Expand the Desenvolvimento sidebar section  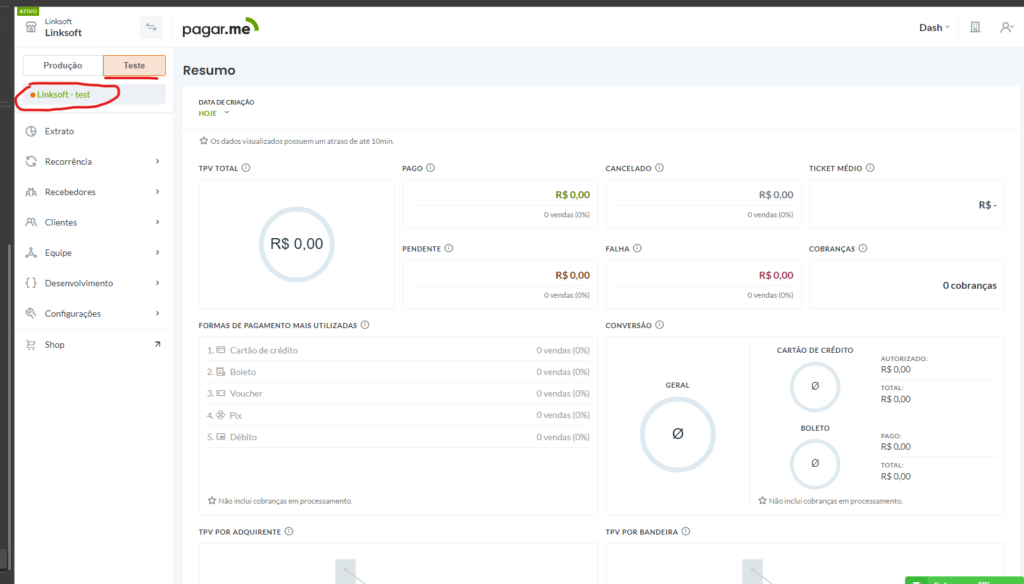93,283
